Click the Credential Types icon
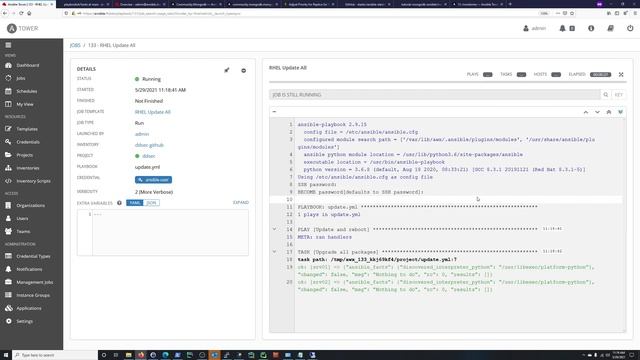This screenshot has width=640, height=360. [8, 256]
